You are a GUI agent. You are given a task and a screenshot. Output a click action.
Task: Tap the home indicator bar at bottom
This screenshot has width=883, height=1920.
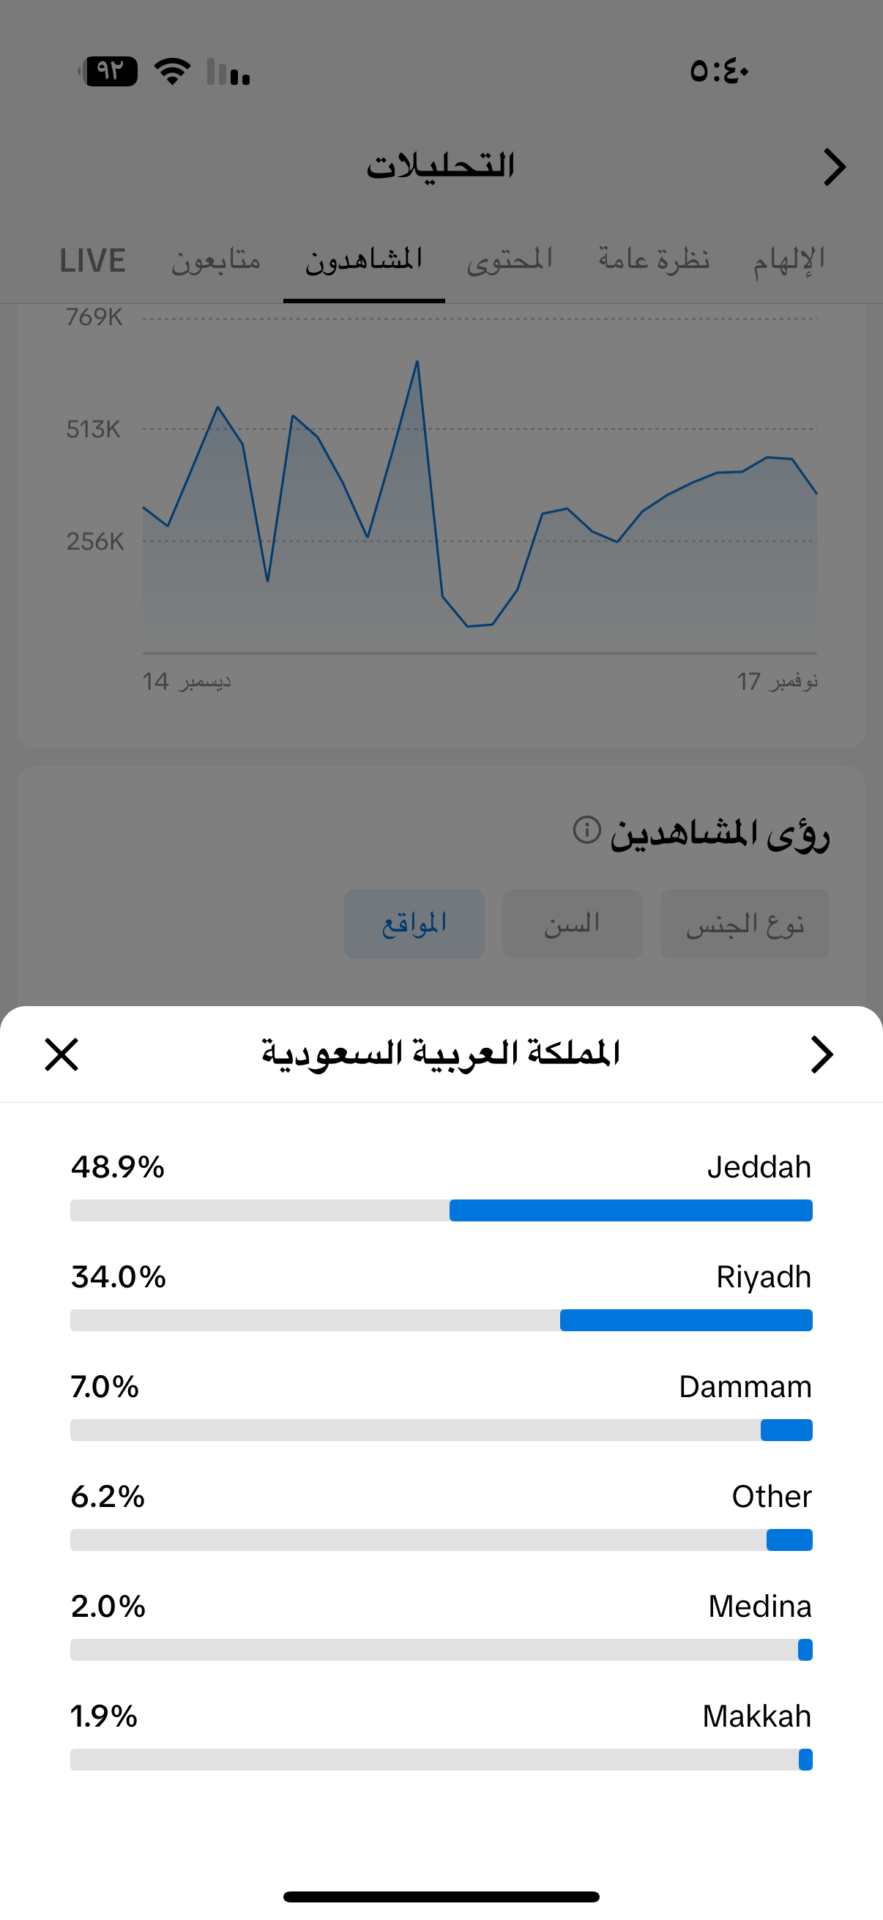441,1896
